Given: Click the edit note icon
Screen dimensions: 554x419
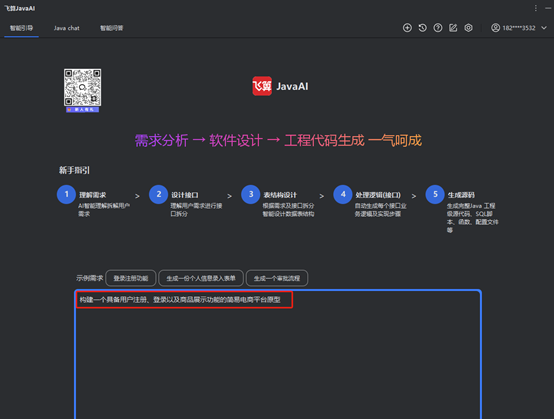Looking at the screenshot, I should click(453, 28).
